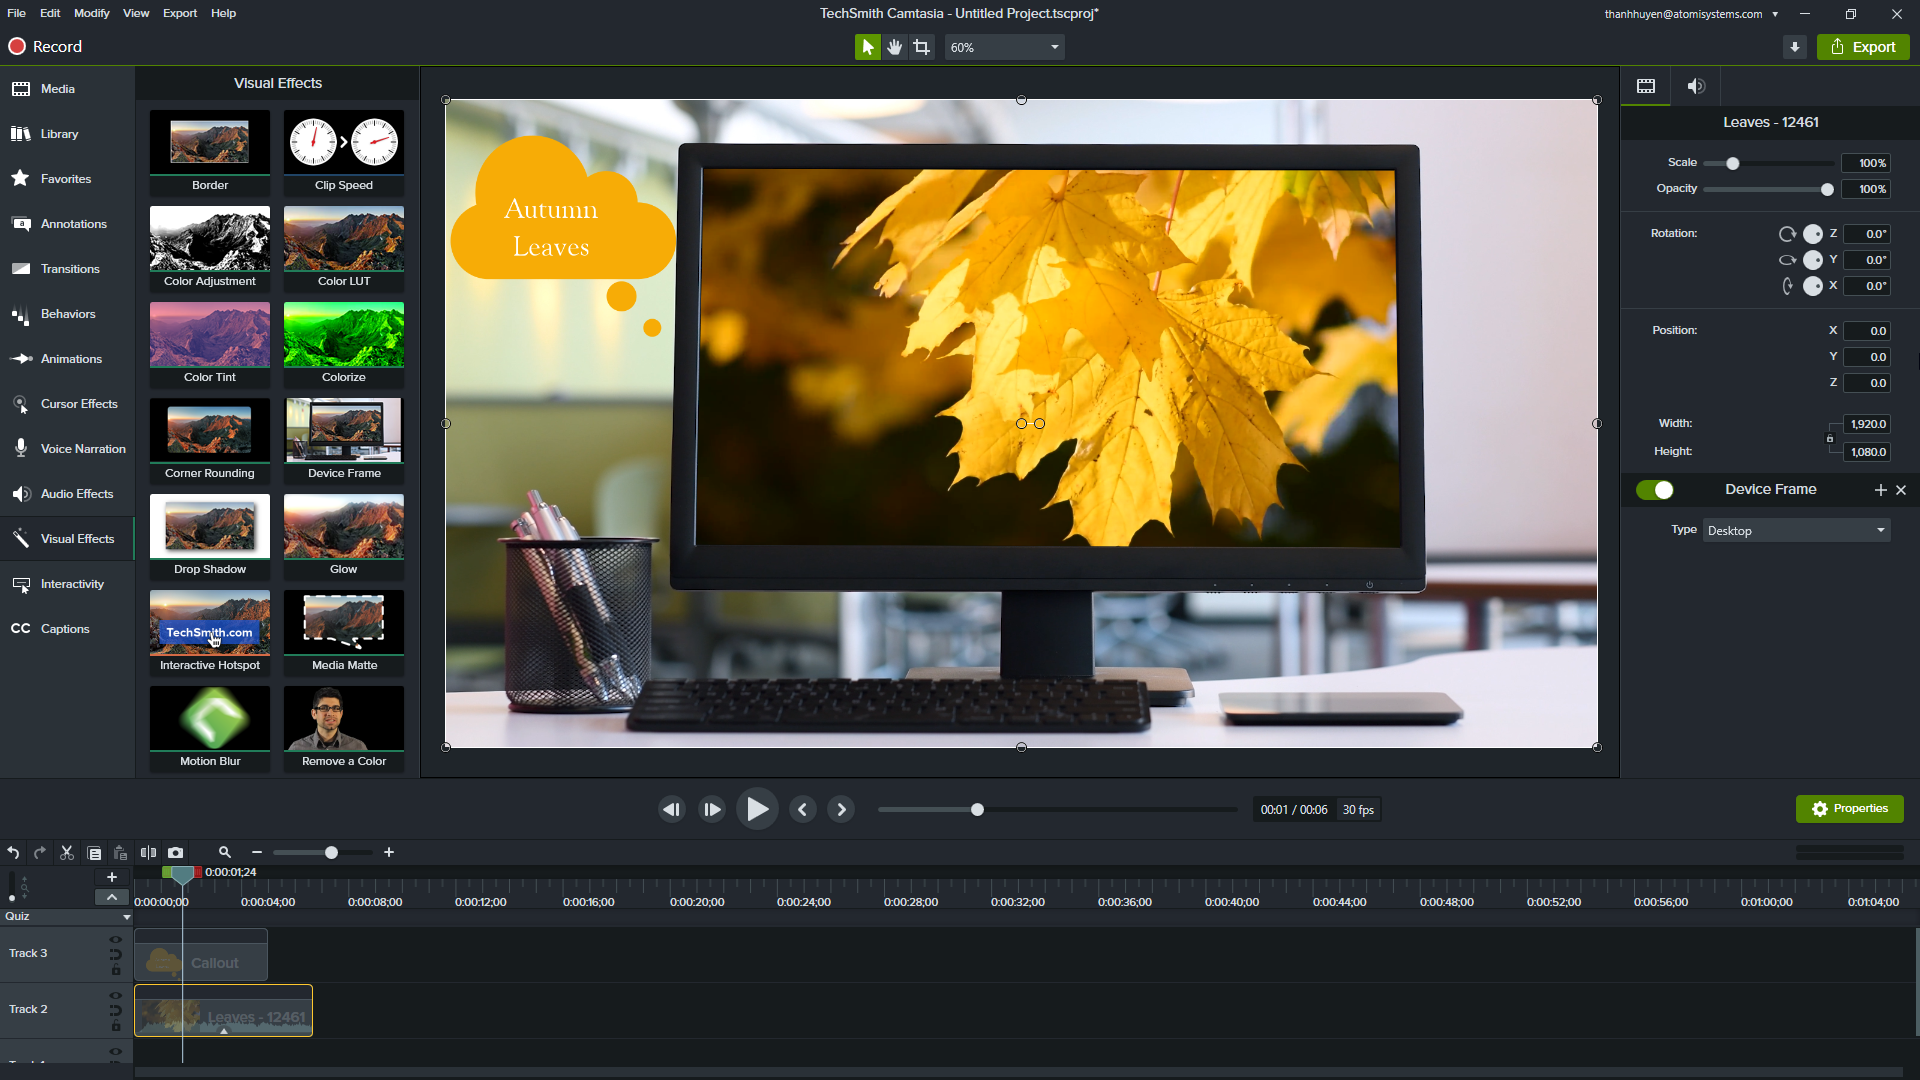This screenshot has width=1920, height=1080.
Task: Select the Crop tool in the canvas toolbar
Action: coord(921,46)
